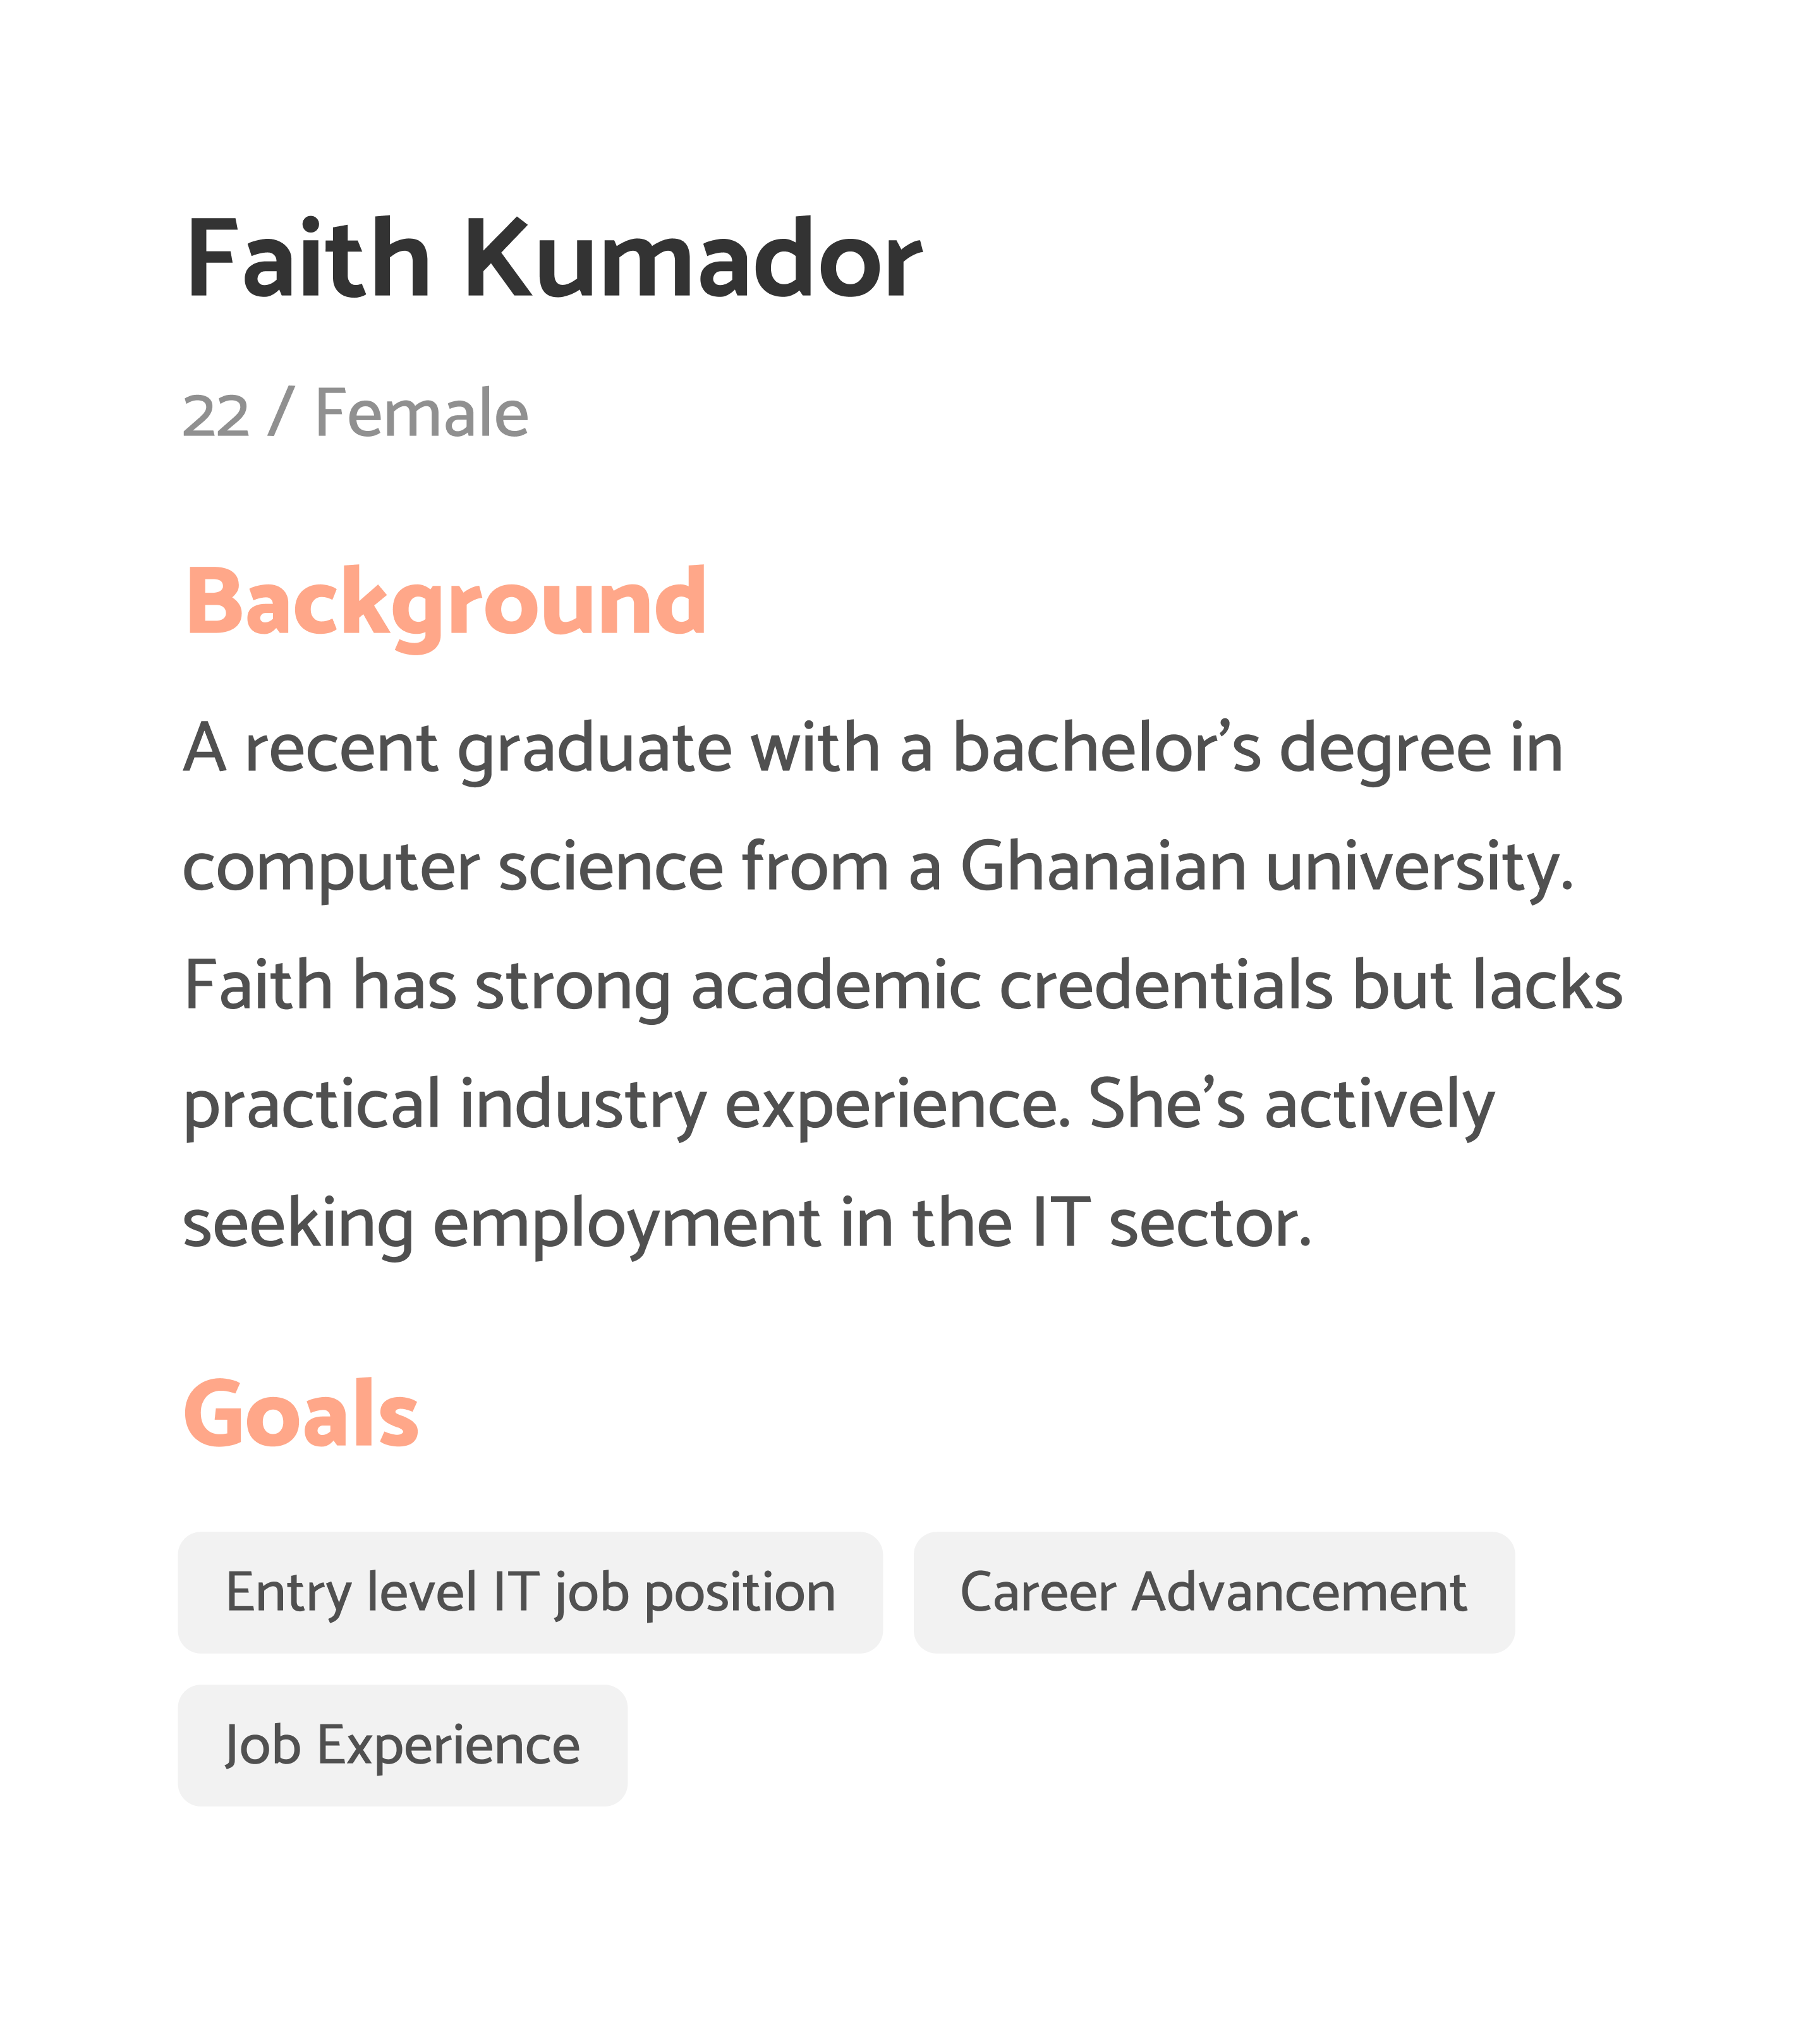The height and width of the screenshot is (2022, 1820).
Task: Select the "Career Advancement" goal tag
Action: (x=1213, y=1593)
